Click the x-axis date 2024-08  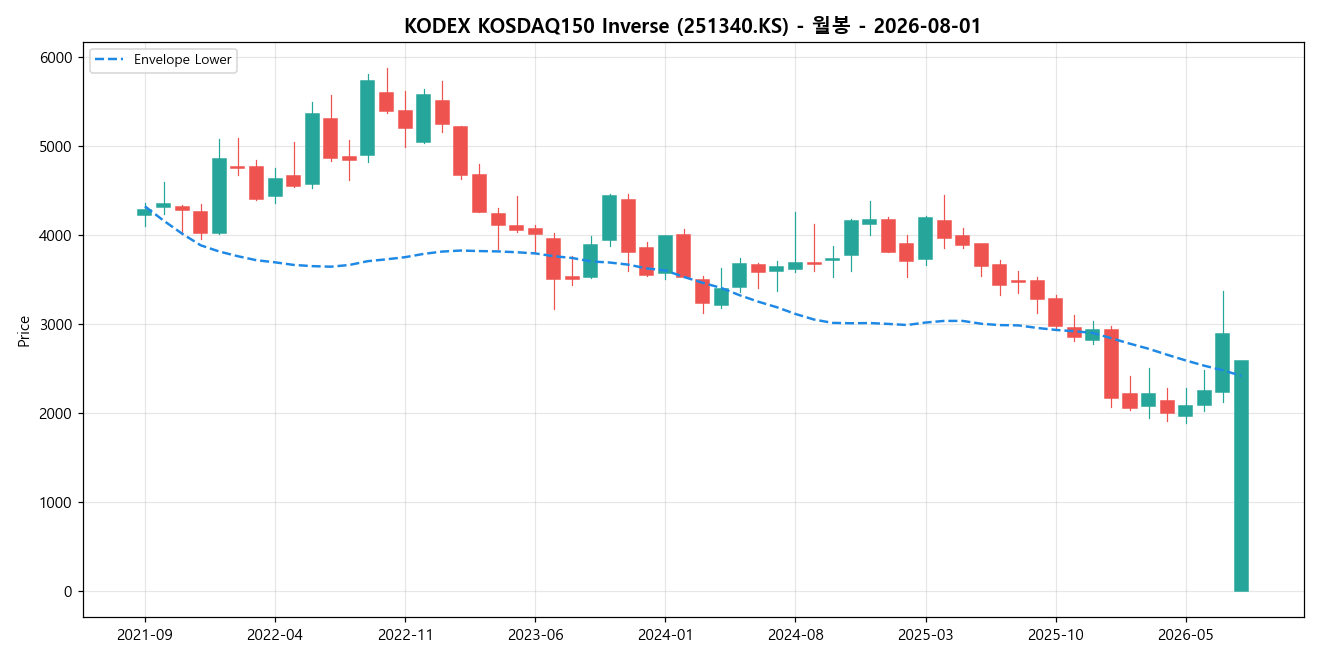tap(795, 634)
